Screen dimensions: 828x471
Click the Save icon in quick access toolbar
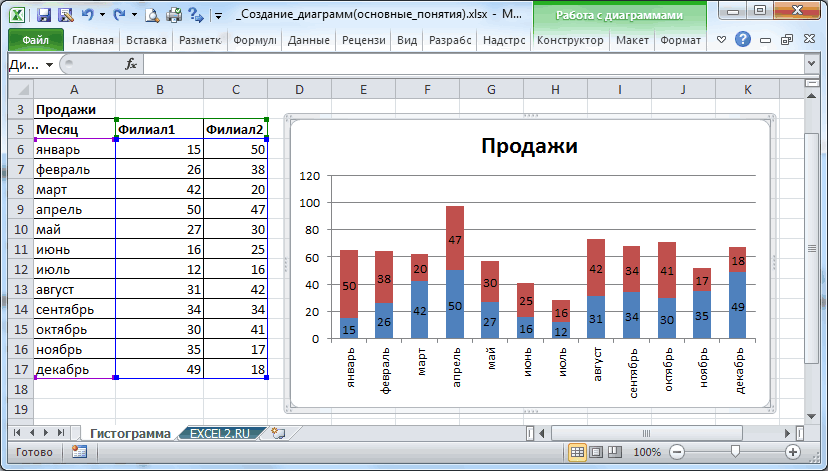click(43, 15)
